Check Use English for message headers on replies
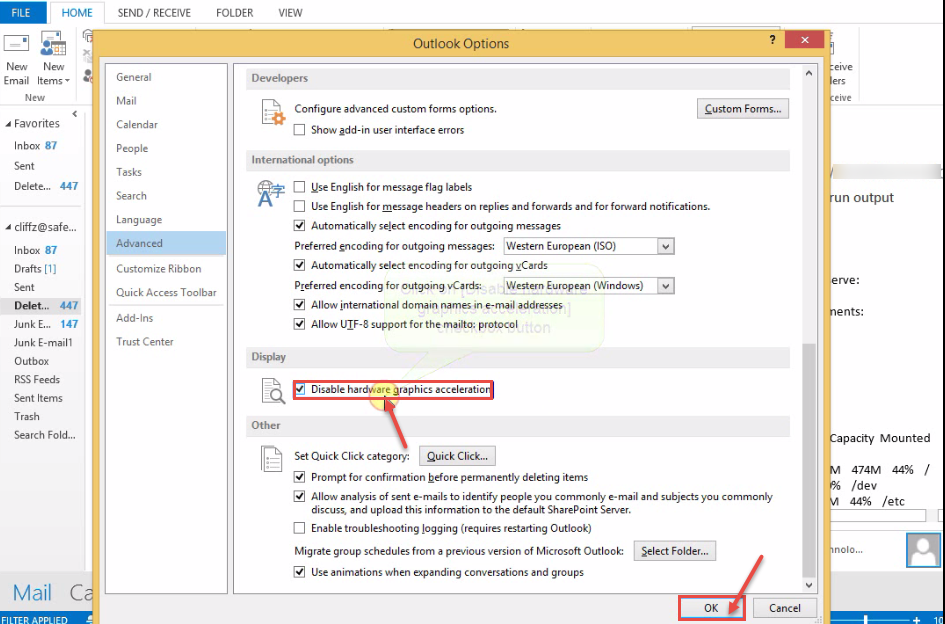 click(299, 206)
